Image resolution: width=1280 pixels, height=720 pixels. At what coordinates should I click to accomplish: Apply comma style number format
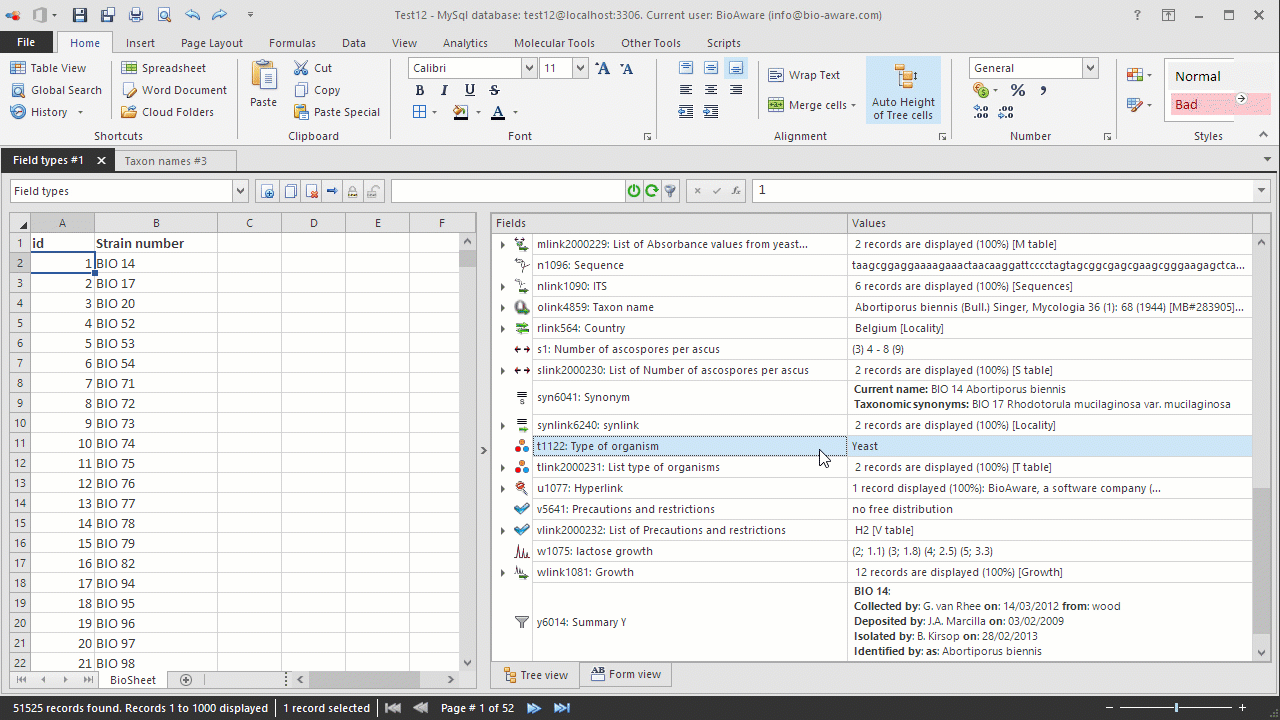click(1043, 90)
